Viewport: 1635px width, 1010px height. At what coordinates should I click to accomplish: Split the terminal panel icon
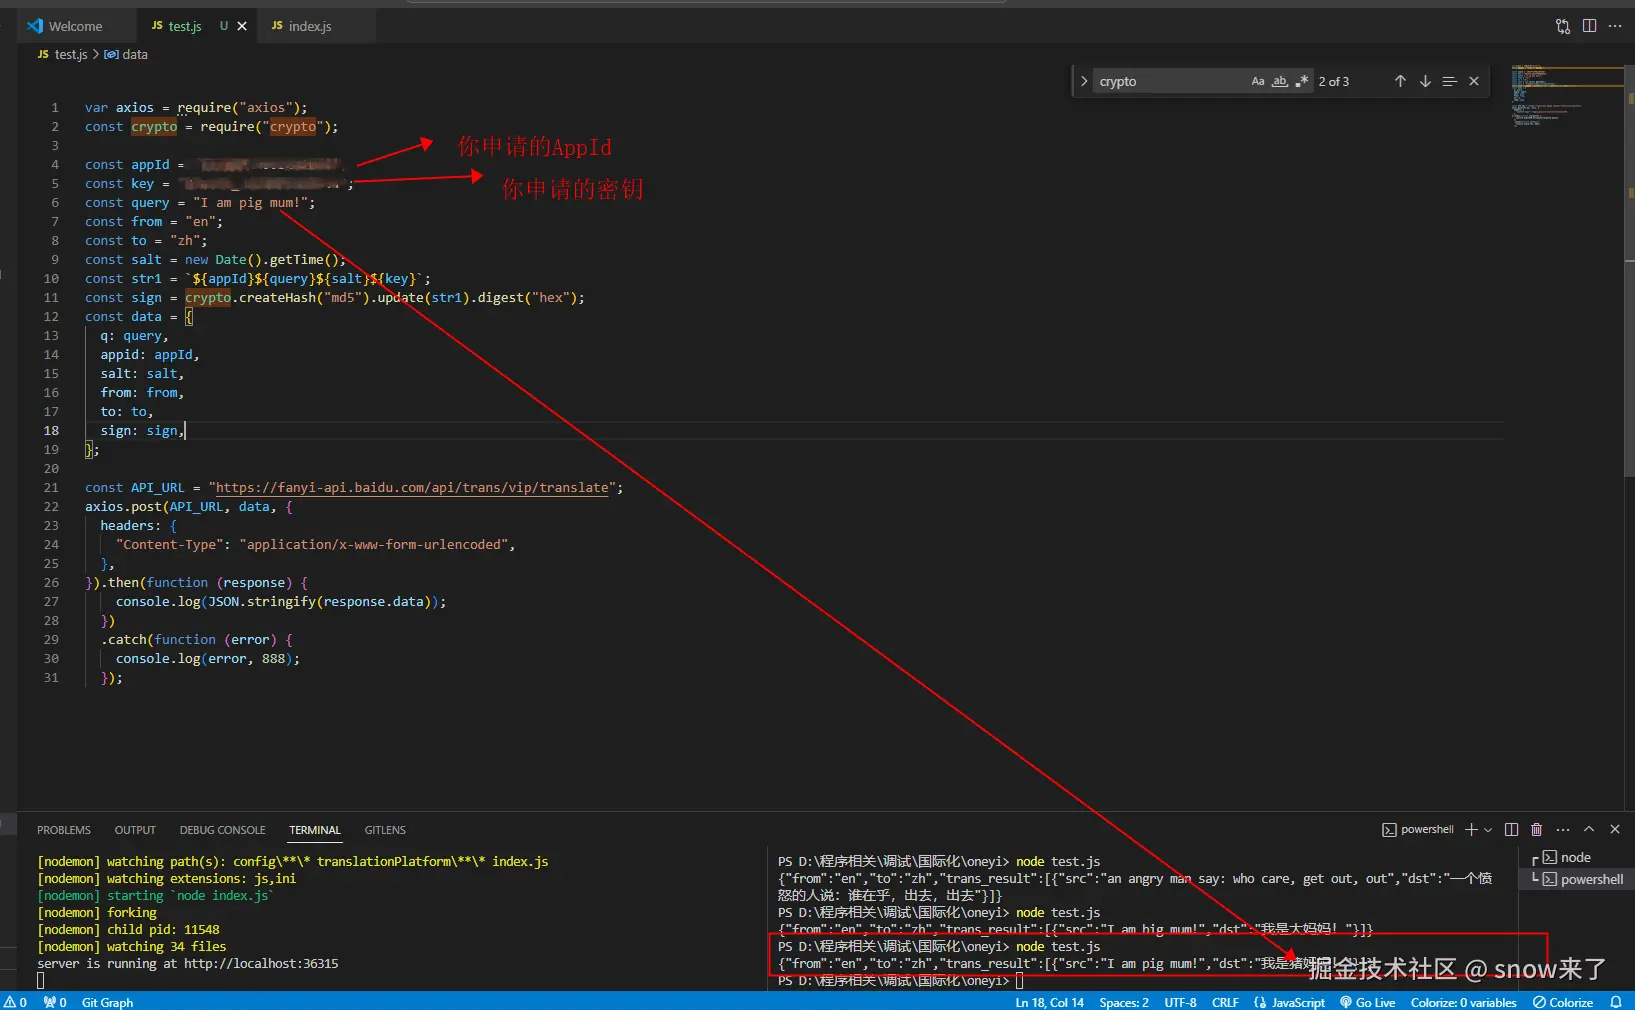click(1511, 829)
